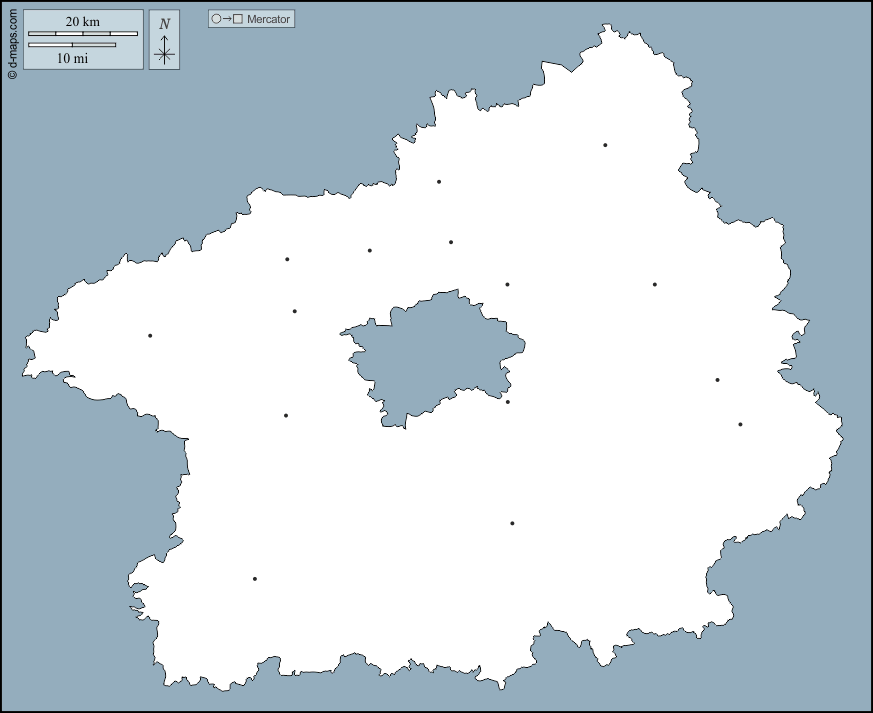
Task: Click the city dot nearest west of enclave
Action: [x=295, y=311]
